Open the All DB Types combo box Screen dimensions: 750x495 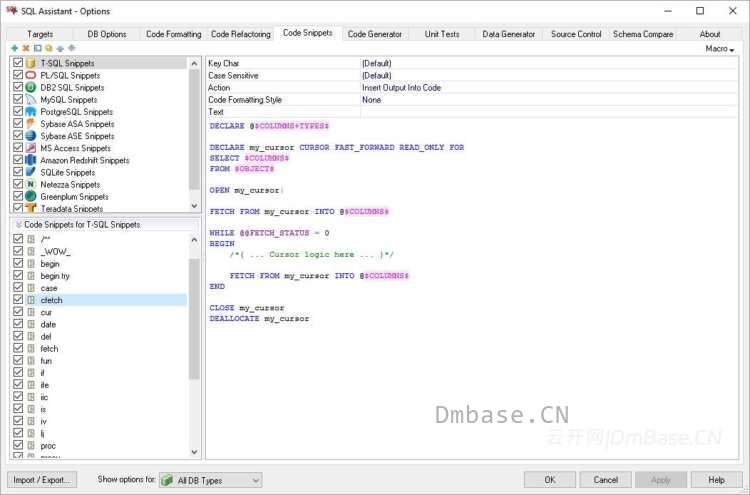(x=211, y=480)
